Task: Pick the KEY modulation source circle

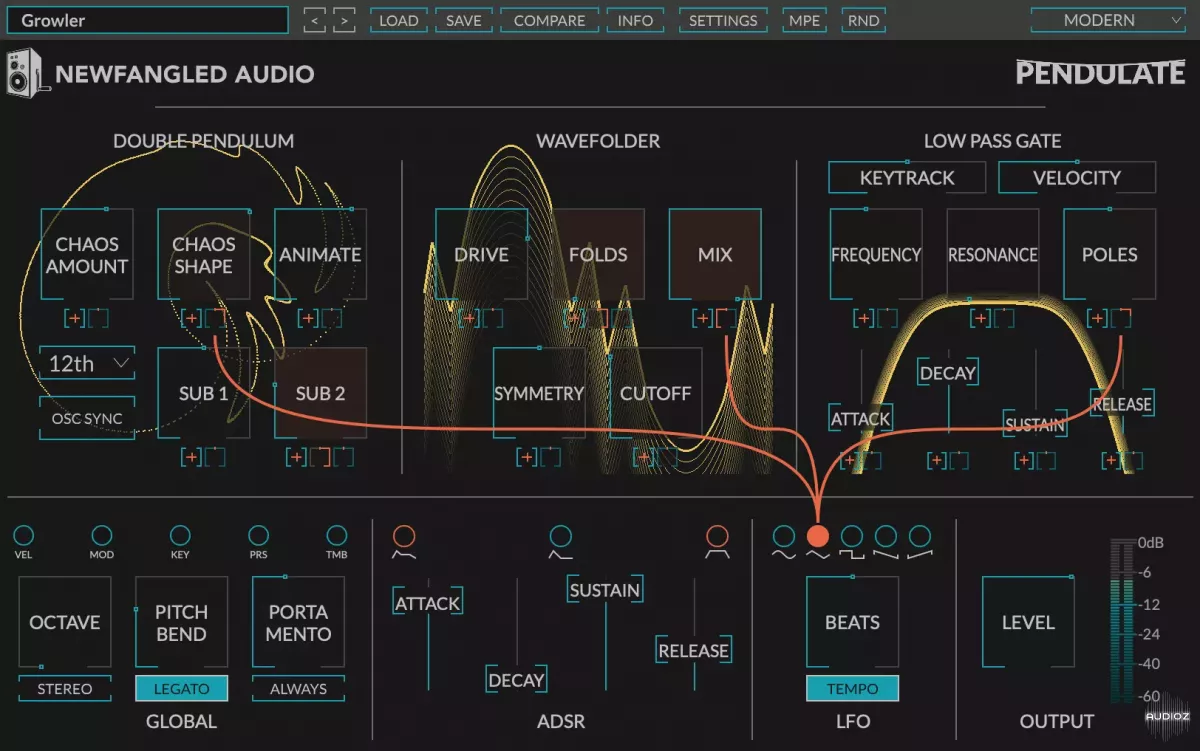Action: (x=180, y=536)
